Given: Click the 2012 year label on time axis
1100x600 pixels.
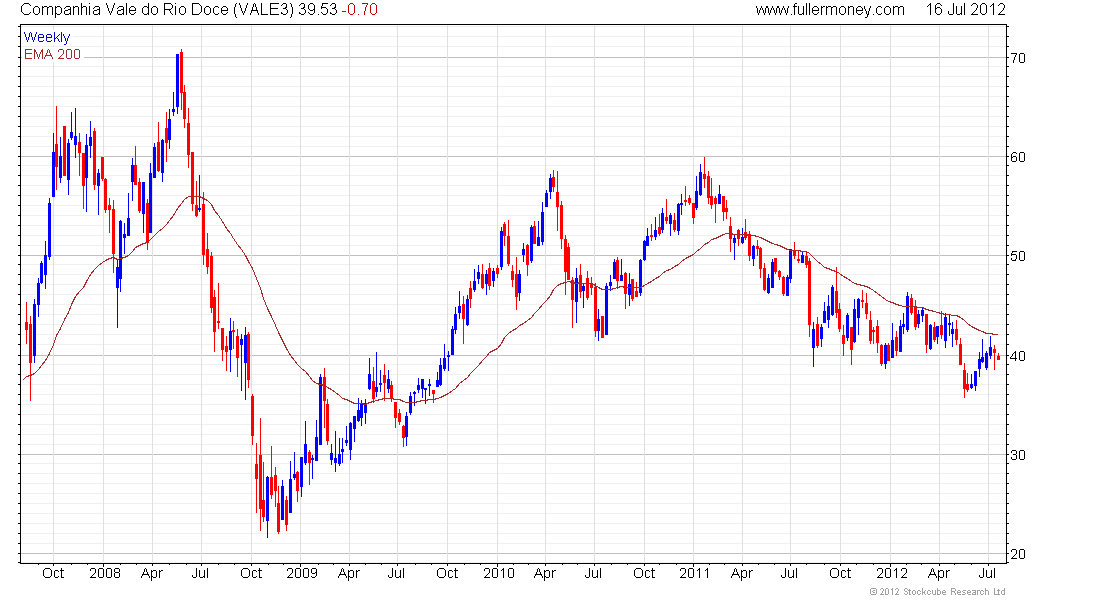Looking at the screenshot, I should pos(892,573).
